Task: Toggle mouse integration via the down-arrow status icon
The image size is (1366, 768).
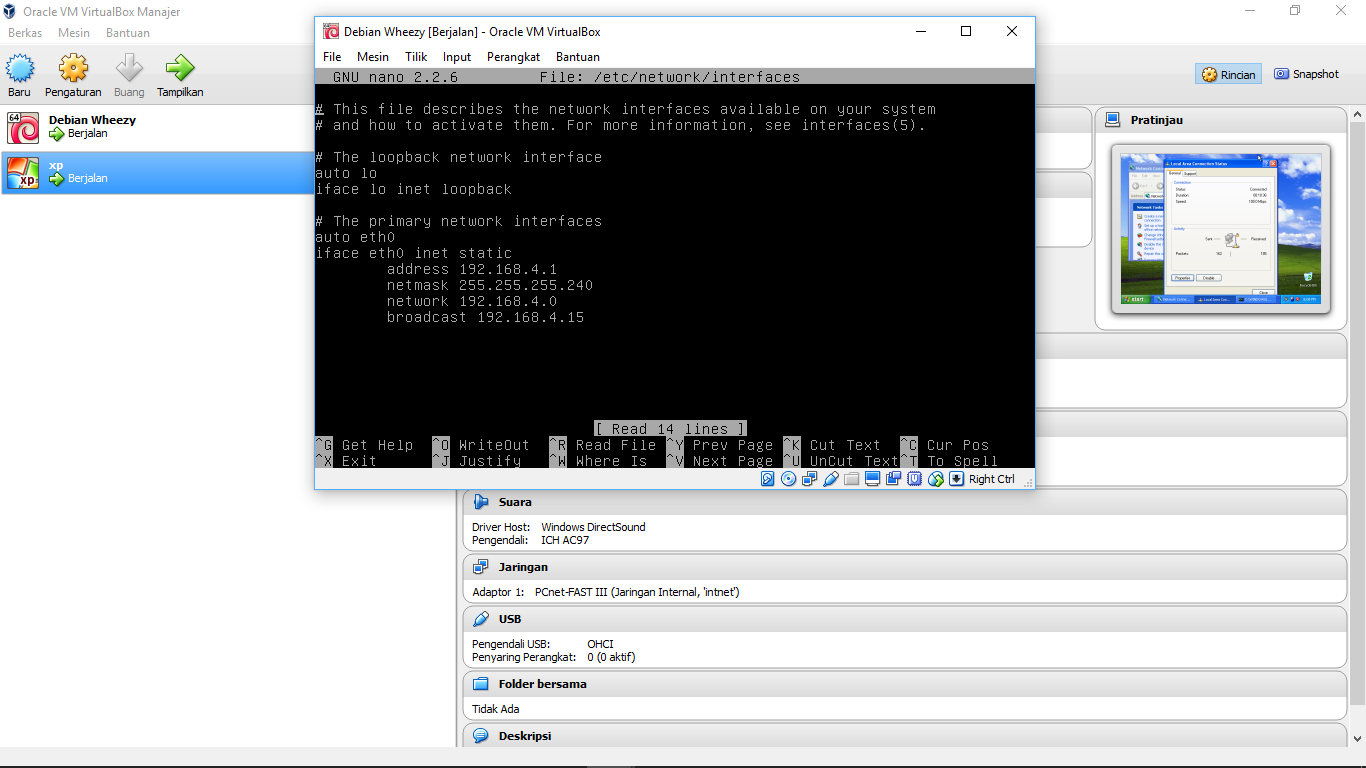Action: [x=956, y=479]
